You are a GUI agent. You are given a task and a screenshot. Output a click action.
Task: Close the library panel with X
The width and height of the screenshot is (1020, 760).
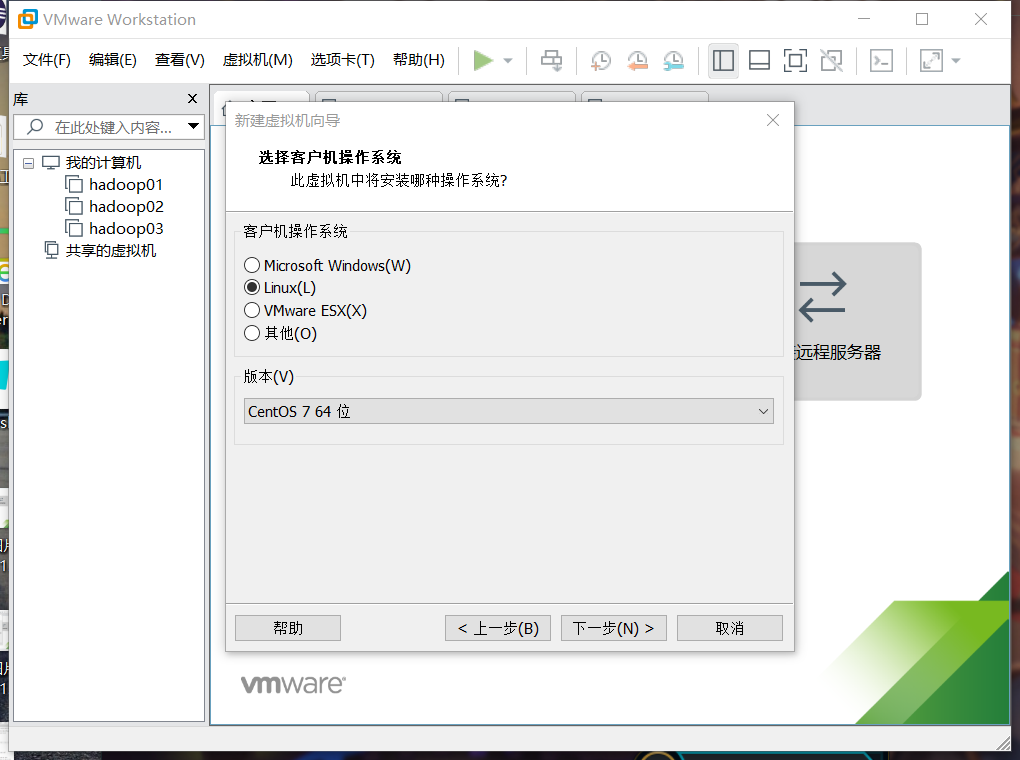(192, 98)
